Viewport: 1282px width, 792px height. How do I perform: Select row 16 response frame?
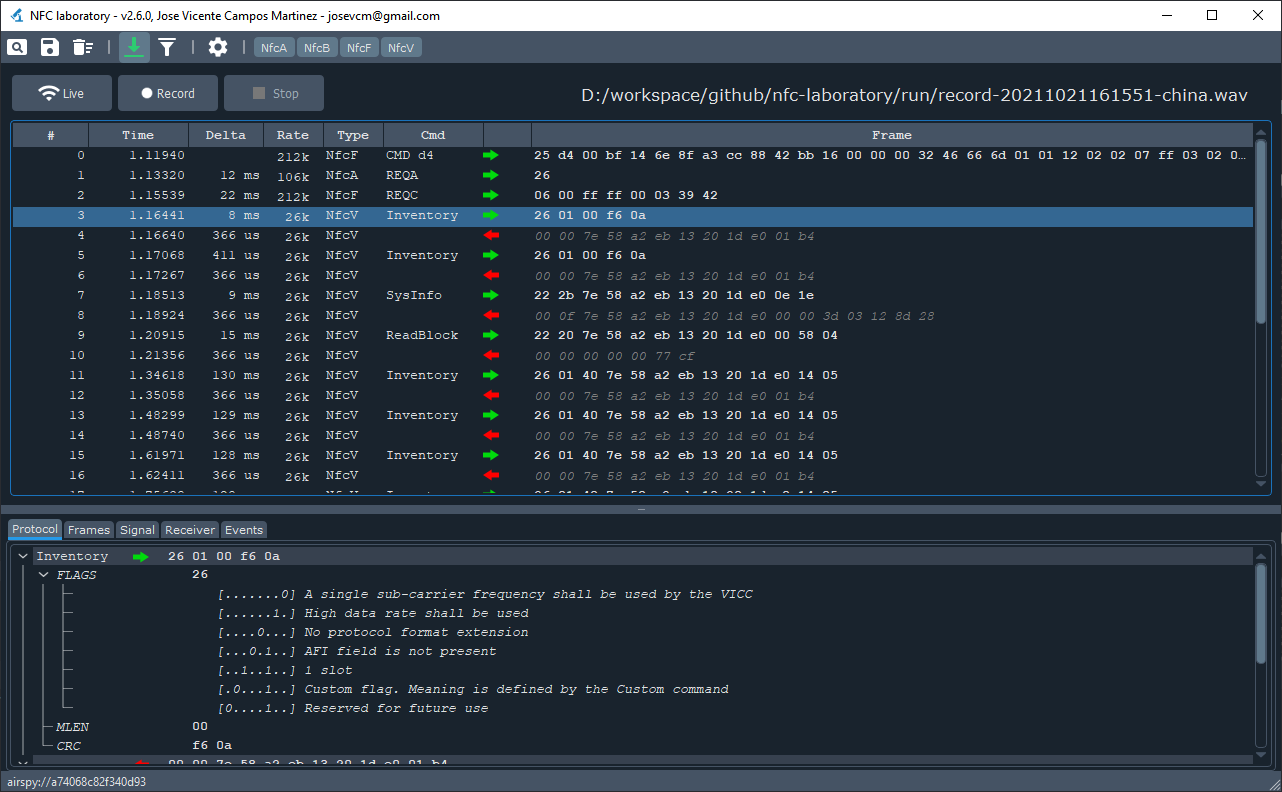pos(633,475)
